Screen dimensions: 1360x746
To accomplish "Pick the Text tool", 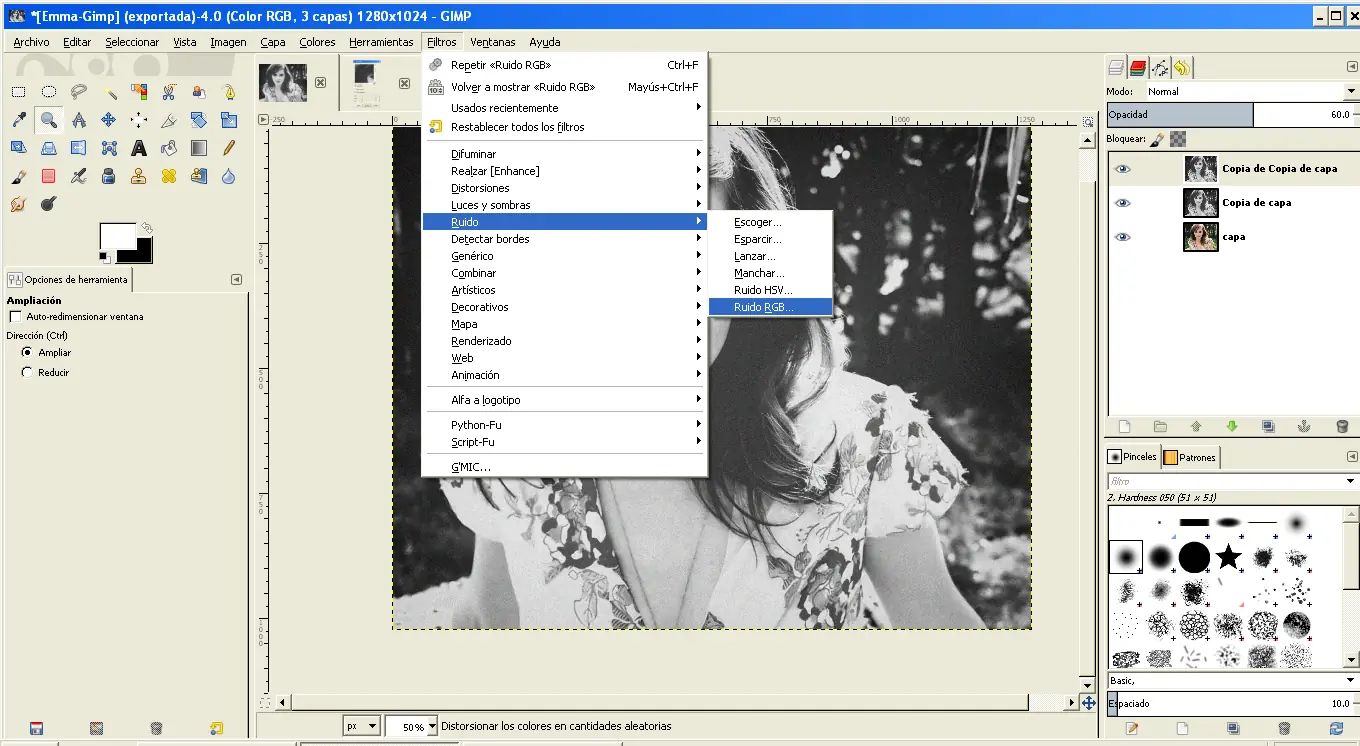I will click(137, 148).
